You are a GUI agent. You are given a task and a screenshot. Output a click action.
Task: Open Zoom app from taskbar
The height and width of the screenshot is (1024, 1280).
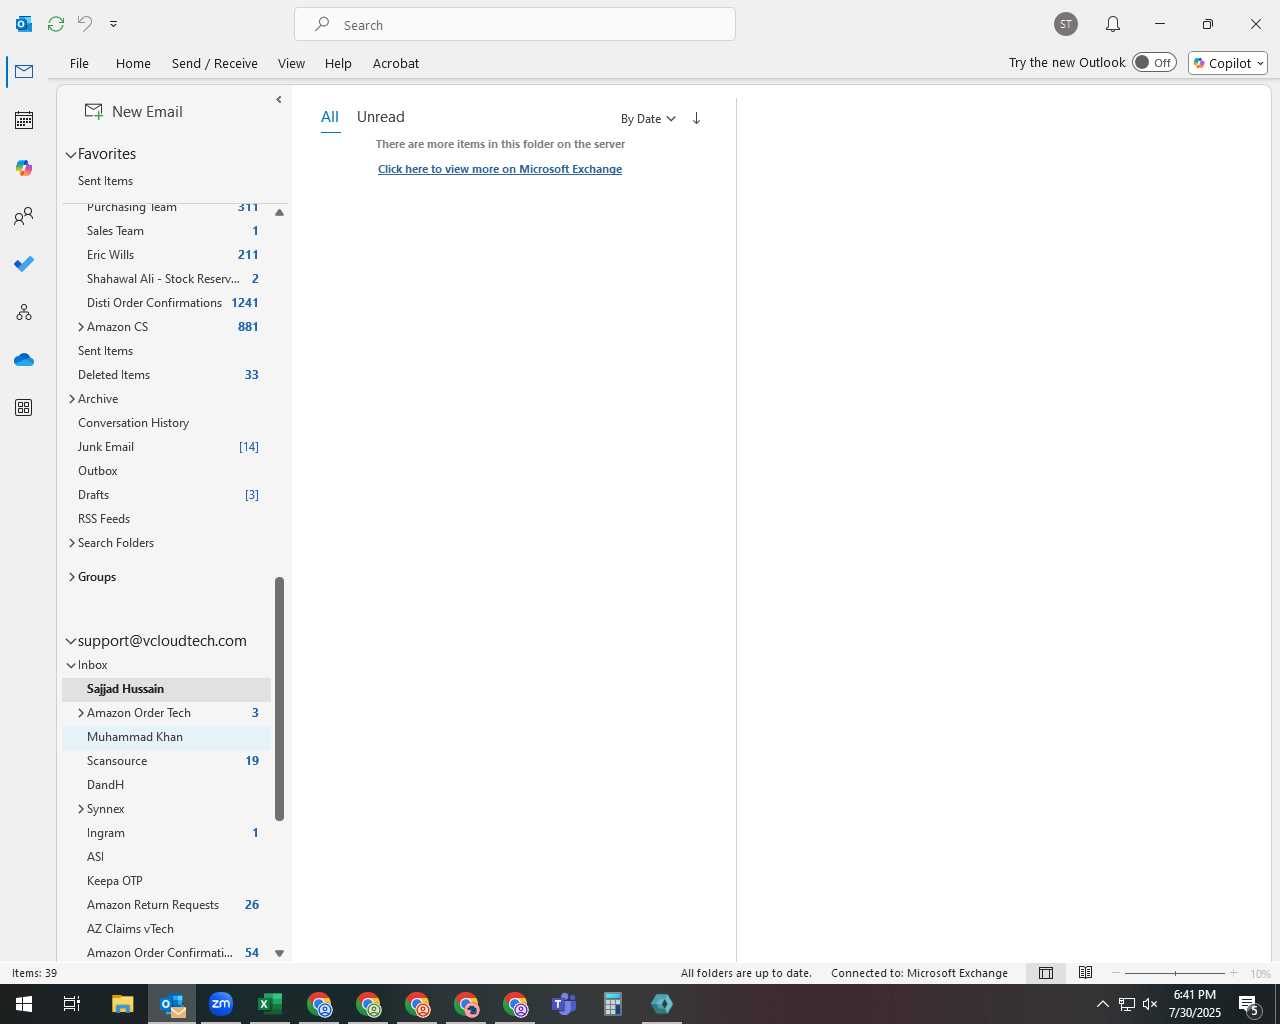pos(221,1004)
